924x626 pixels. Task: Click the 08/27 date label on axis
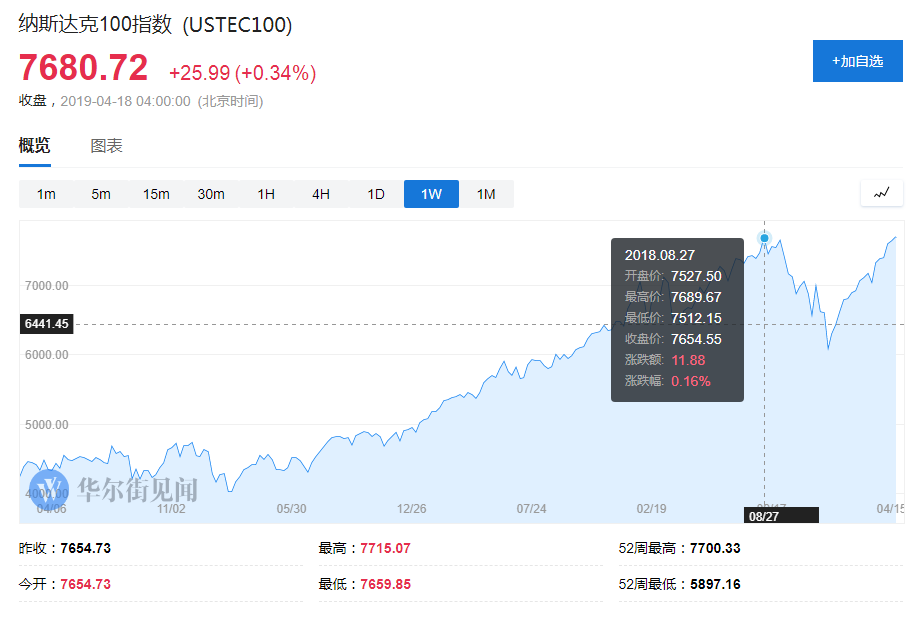(781, 516)
